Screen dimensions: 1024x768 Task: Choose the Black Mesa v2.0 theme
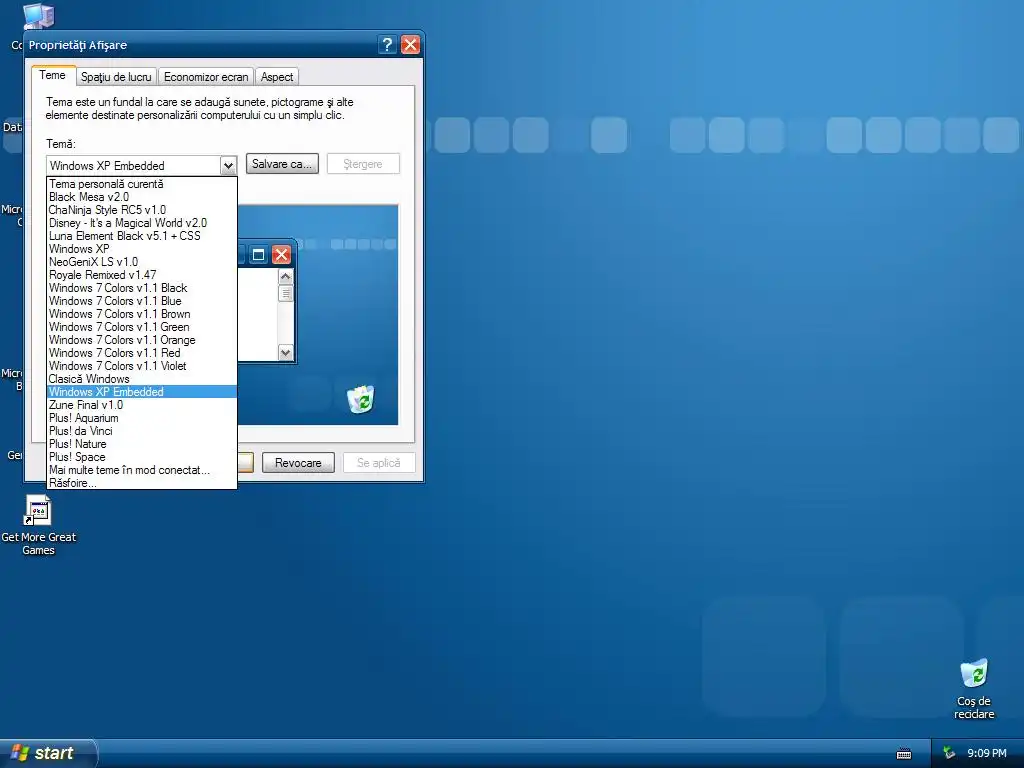point(142,197)
